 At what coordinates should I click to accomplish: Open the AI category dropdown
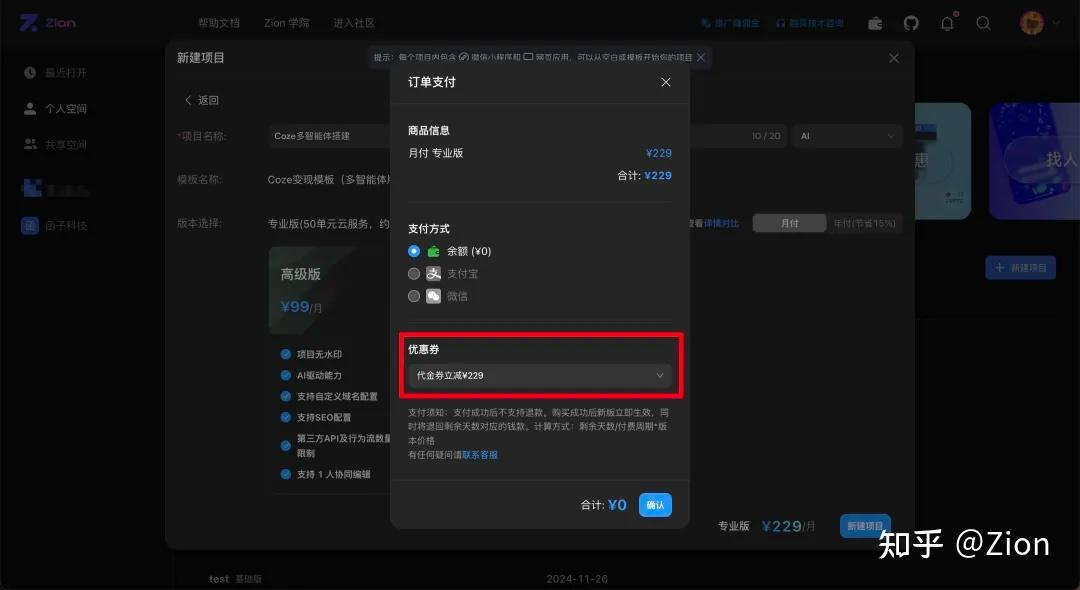click(x=847, y=136)
